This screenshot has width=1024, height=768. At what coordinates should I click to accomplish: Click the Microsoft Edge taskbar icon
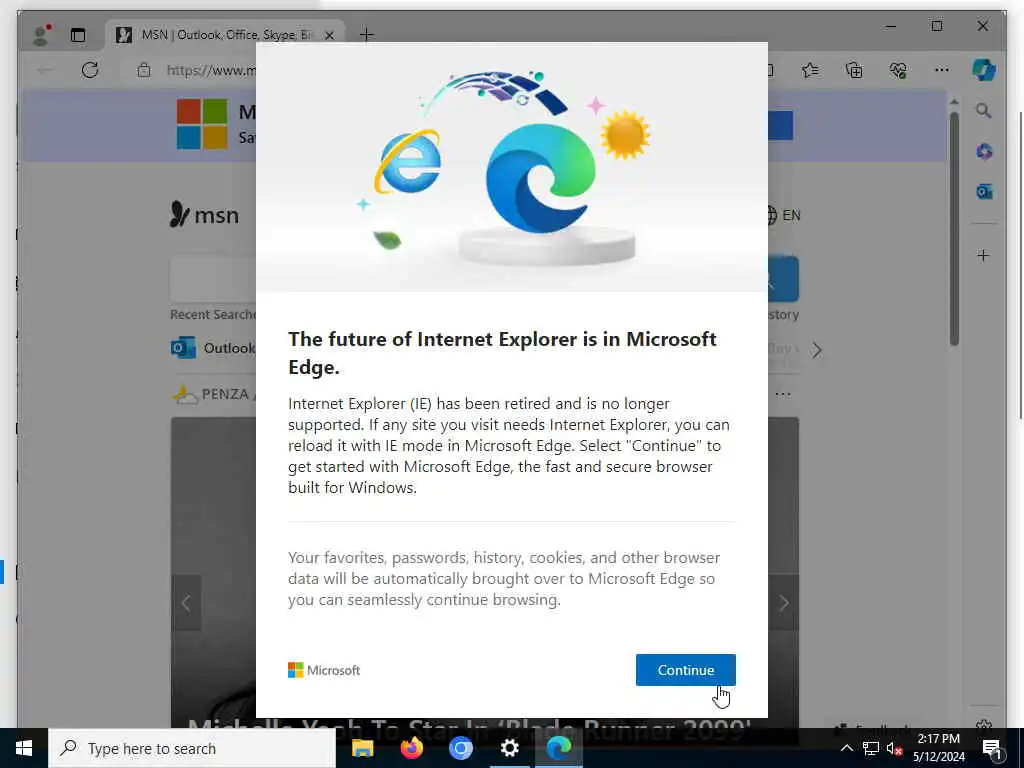coord(558,748)
